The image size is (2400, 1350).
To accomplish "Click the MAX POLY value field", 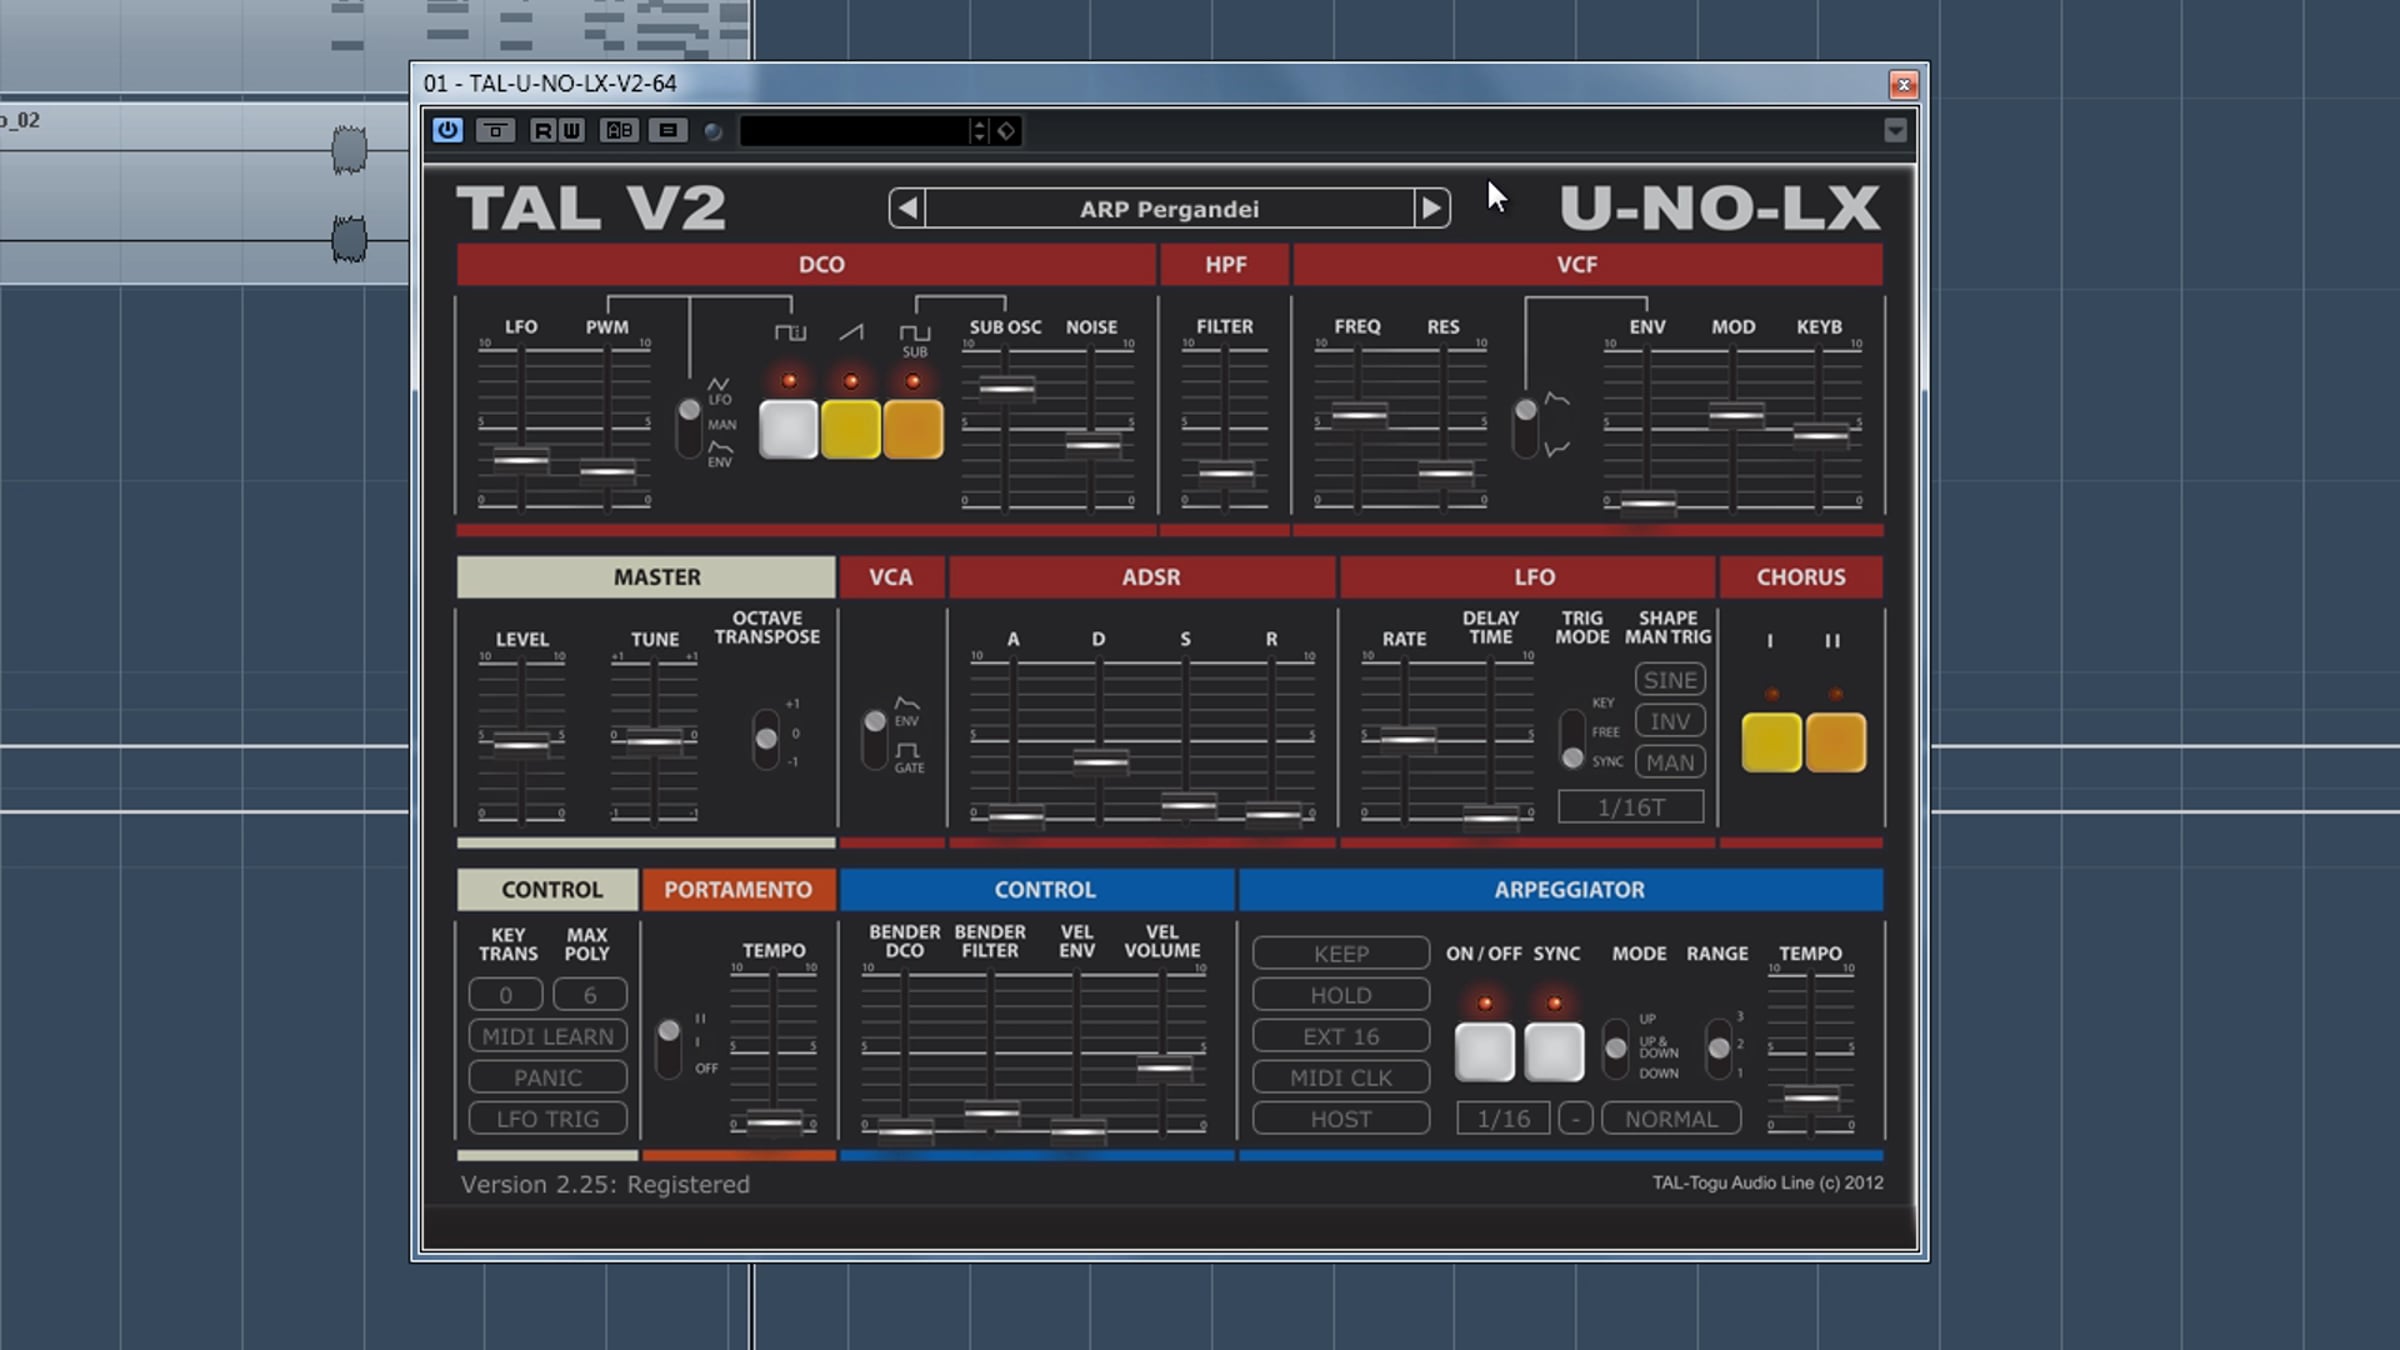I will click(590, 995).
